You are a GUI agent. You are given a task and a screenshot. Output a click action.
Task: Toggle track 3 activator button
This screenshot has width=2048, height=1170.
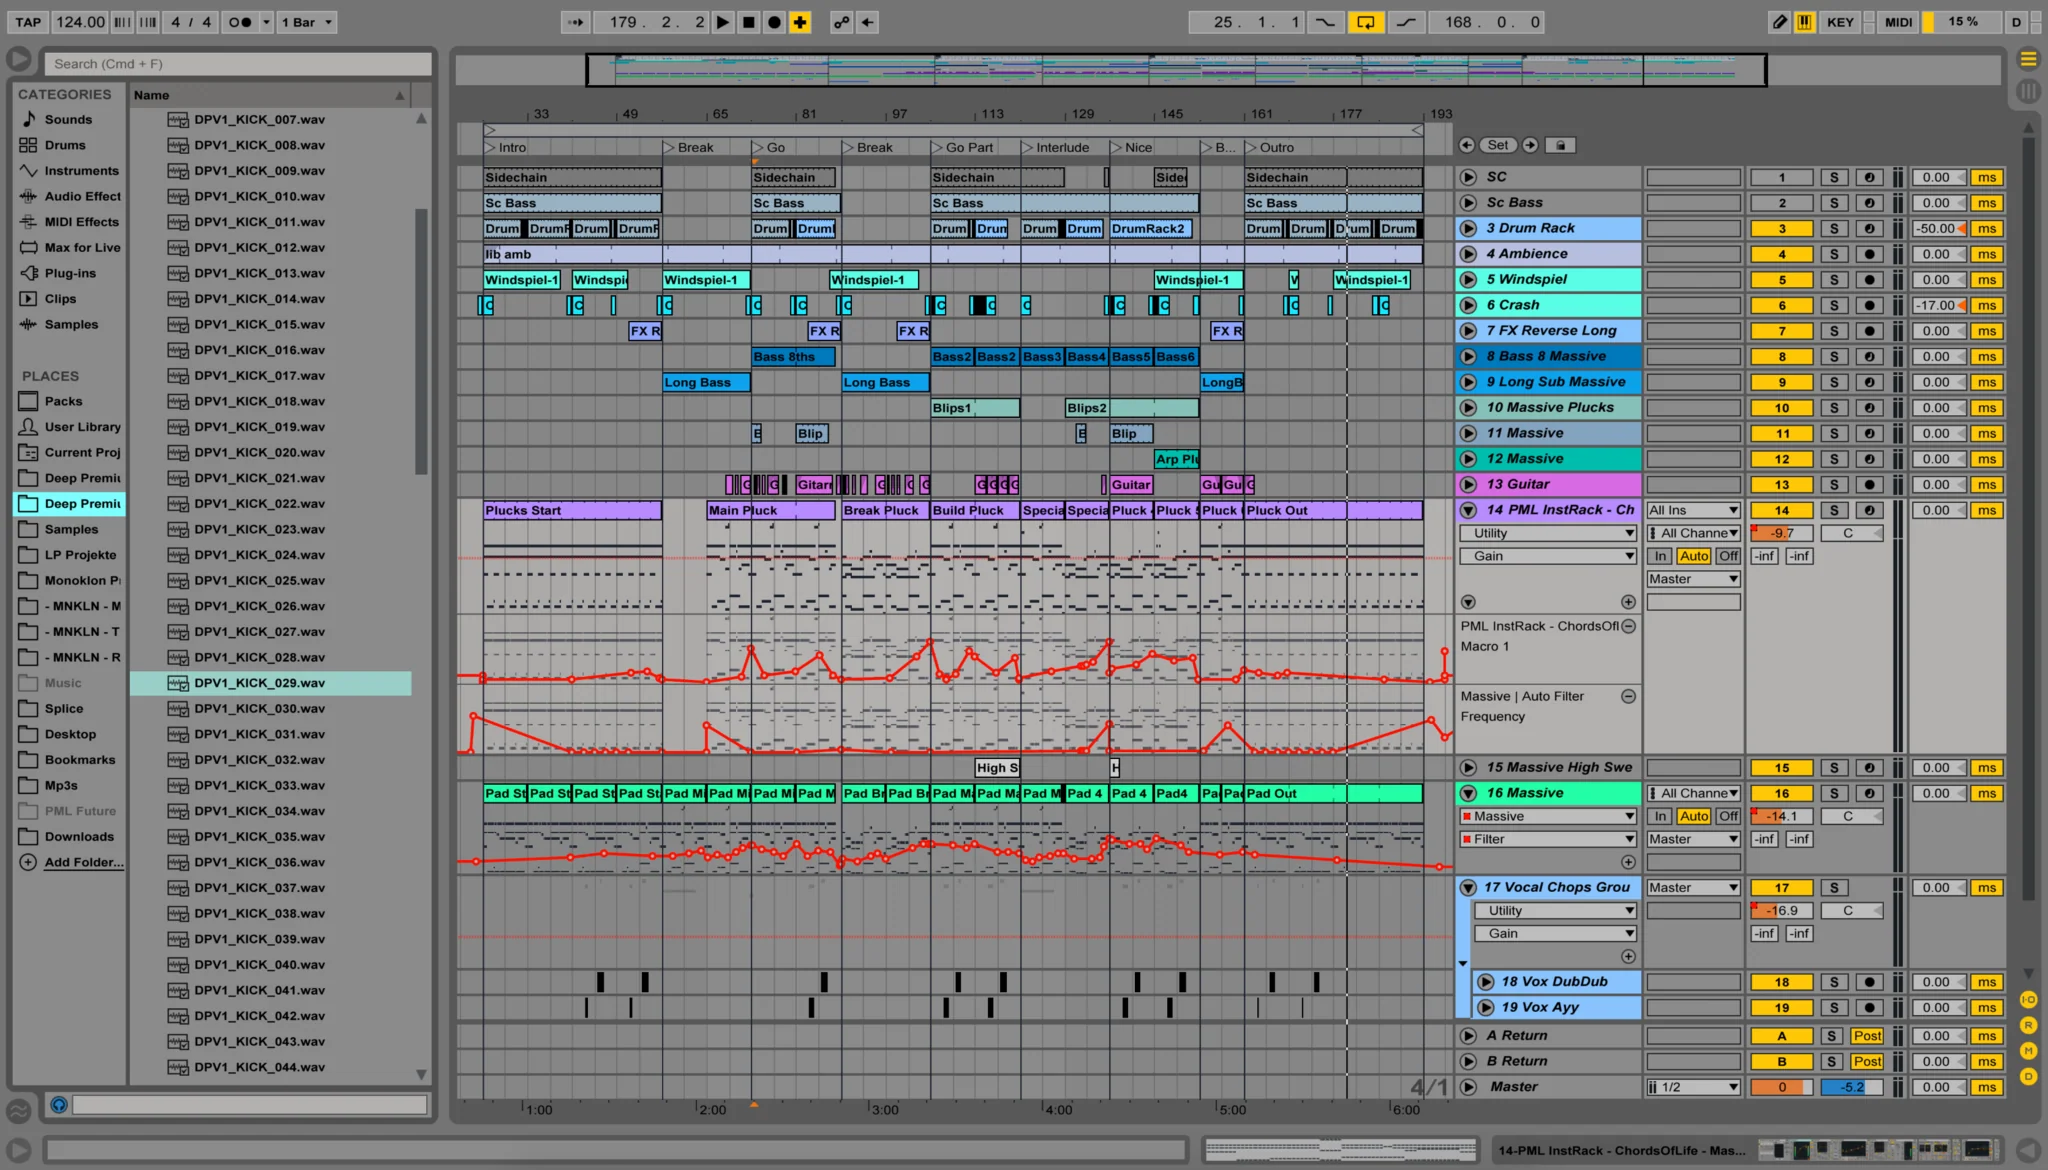tap(1781, 229)
